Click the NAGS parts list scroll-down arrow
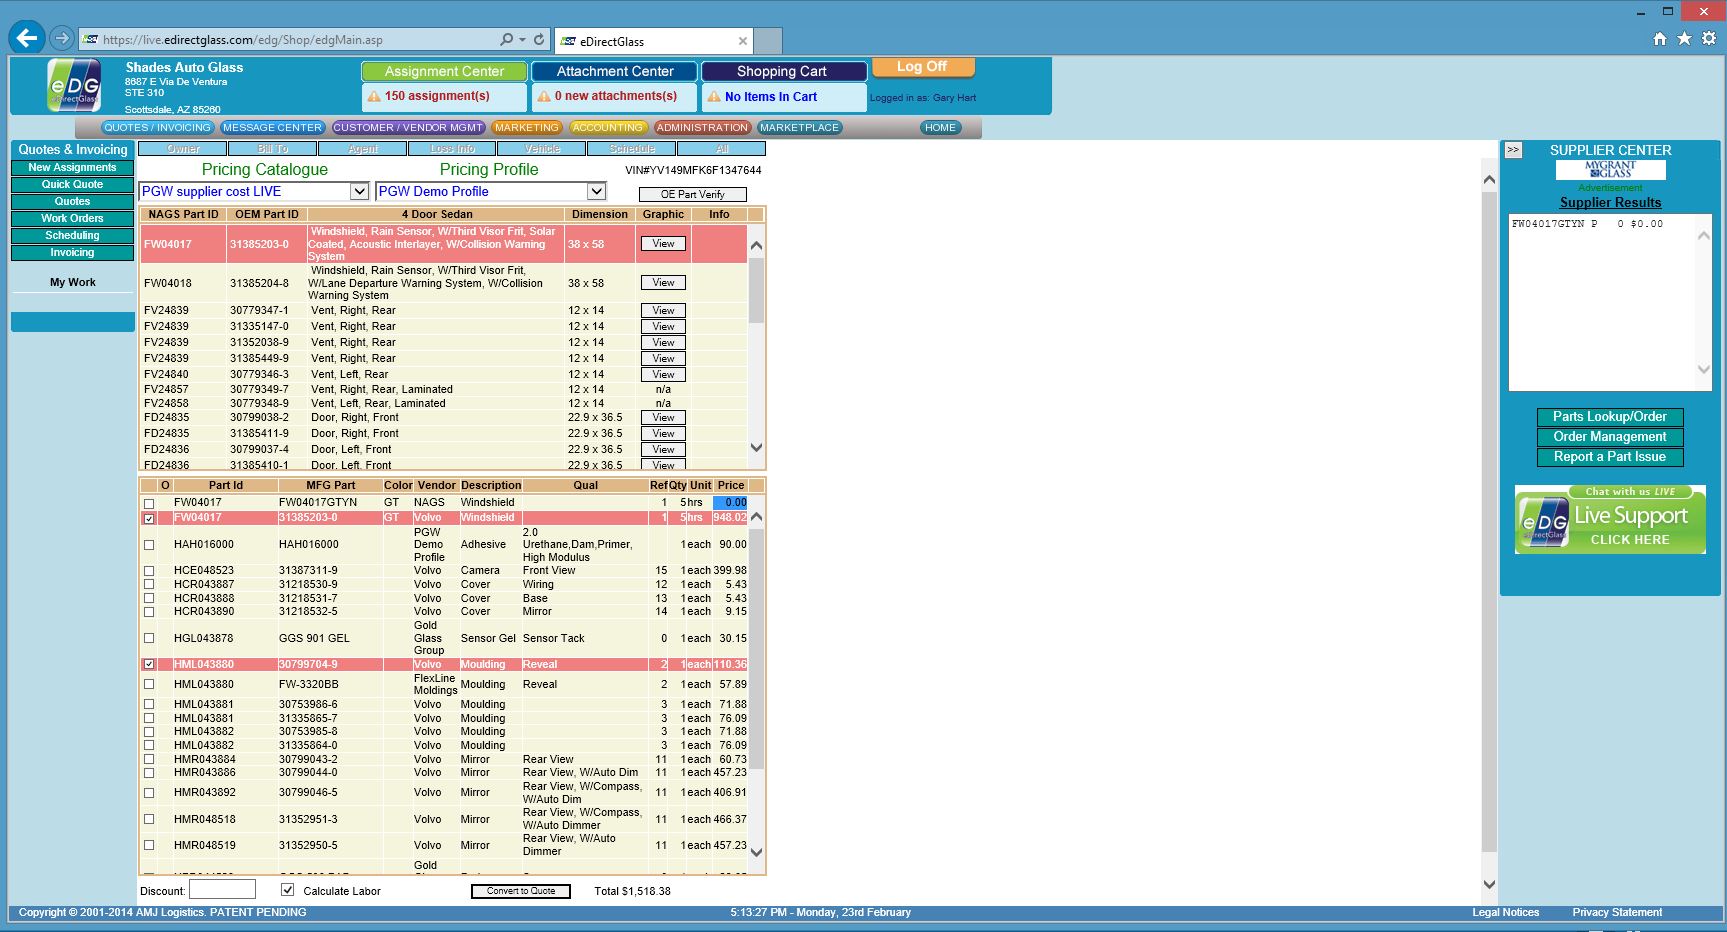The image size is (1727, 932). 756,448
